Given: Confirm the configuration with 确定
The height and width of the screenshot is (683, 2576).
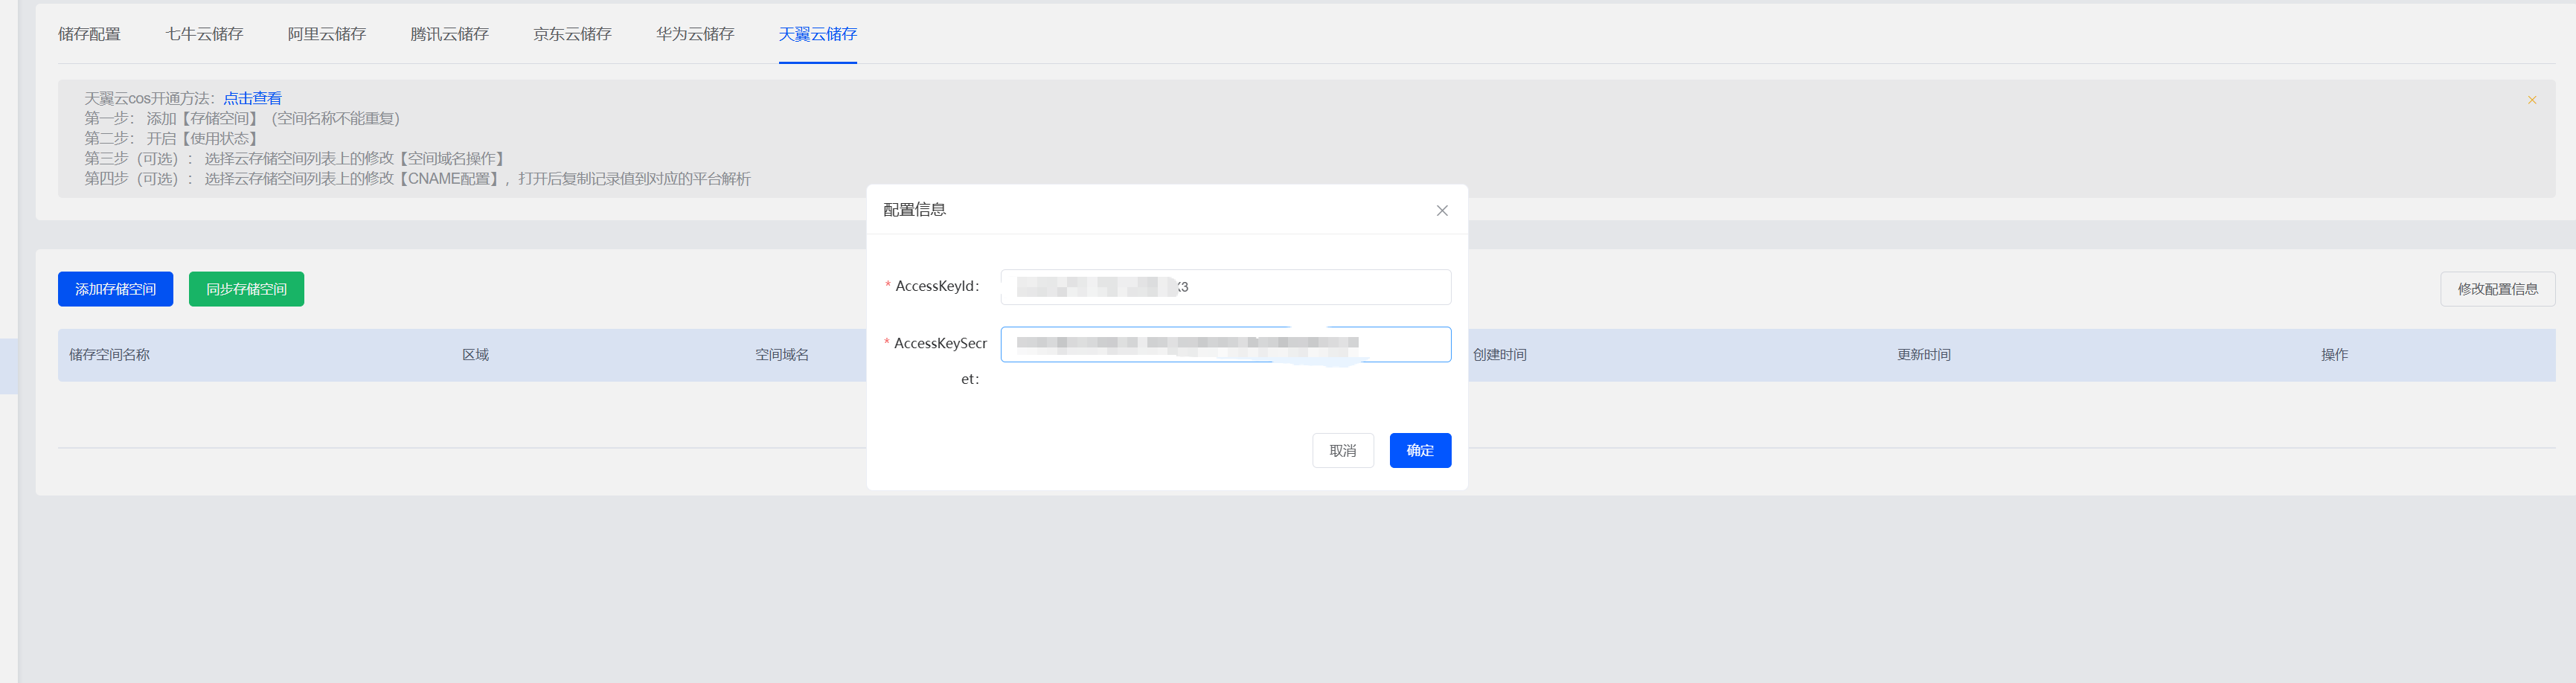Looking at the screenshot, I should 1419,450.
